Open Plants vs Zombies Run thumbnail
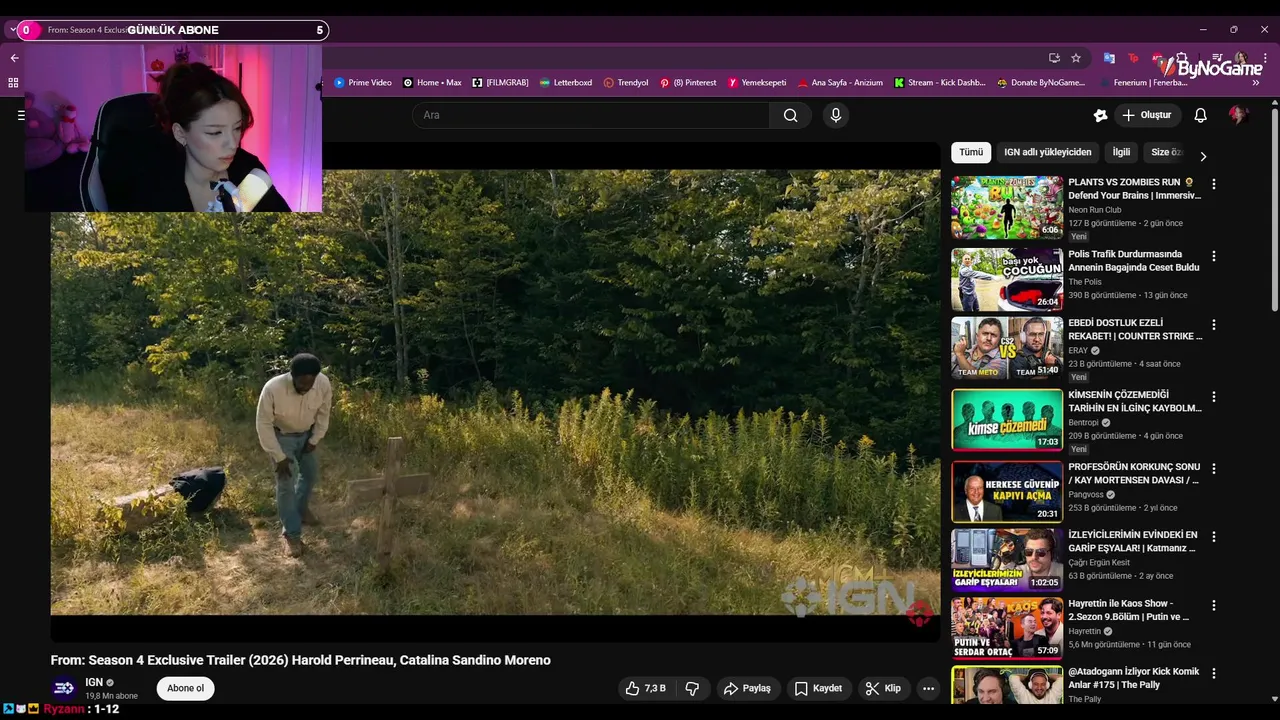The height and width of the screenshot is (720, 1280). click(x=1007, y=208)
